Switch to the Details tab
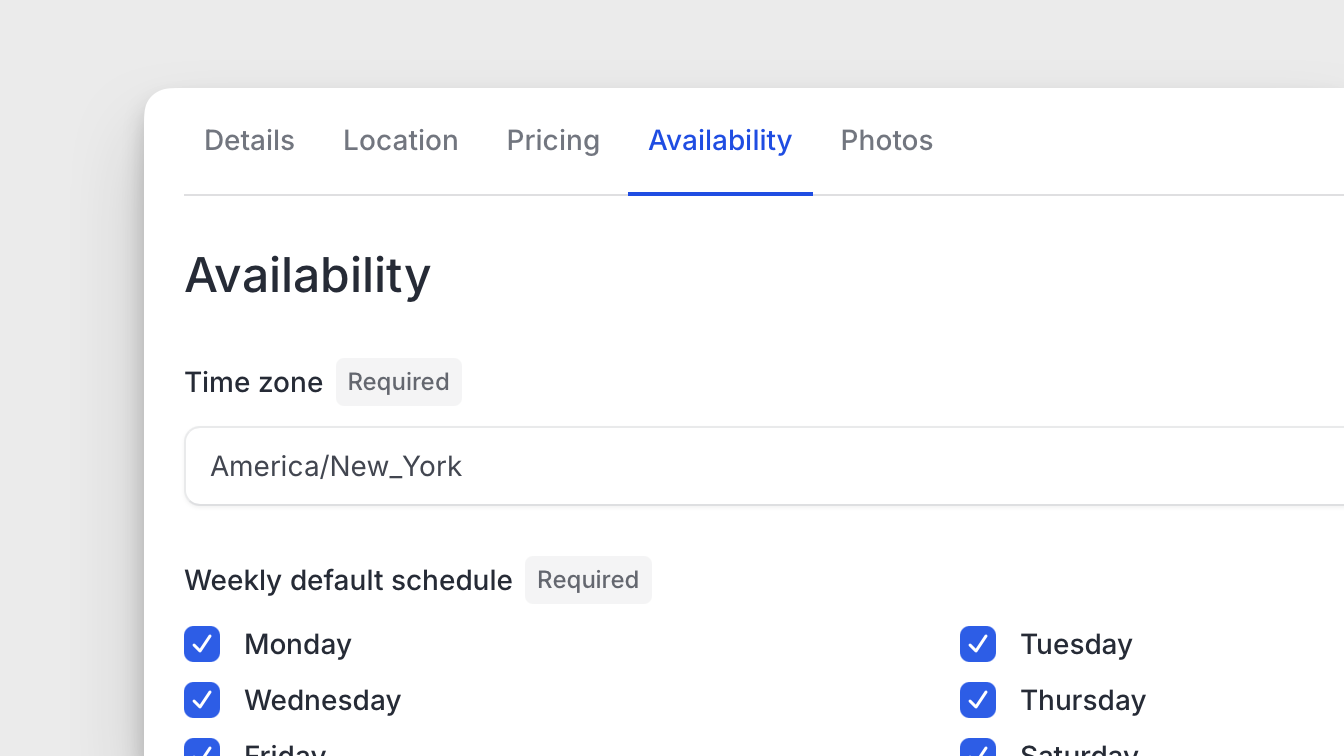This screenshot has width=1344, height=756. point(249,141)
